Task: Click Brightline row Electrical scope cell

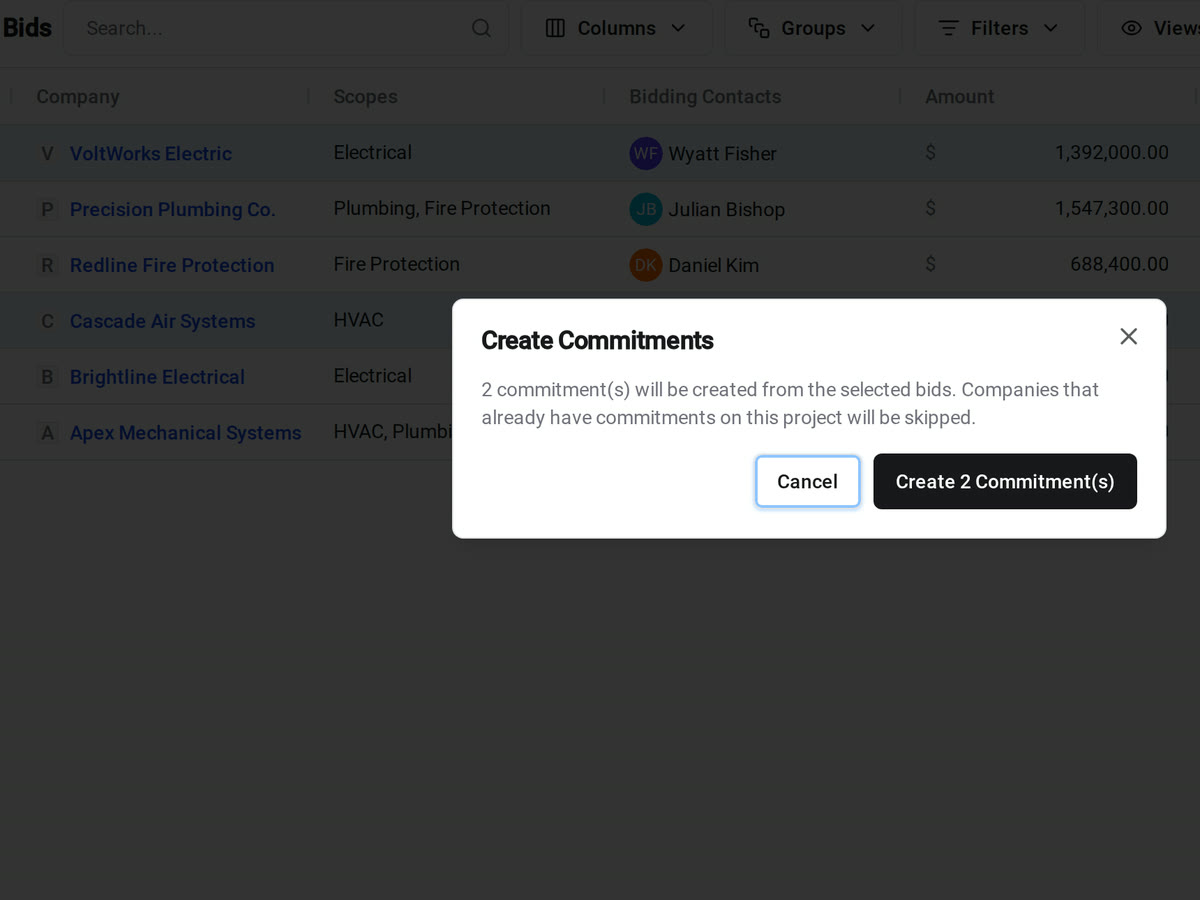Action: [372, 376]
